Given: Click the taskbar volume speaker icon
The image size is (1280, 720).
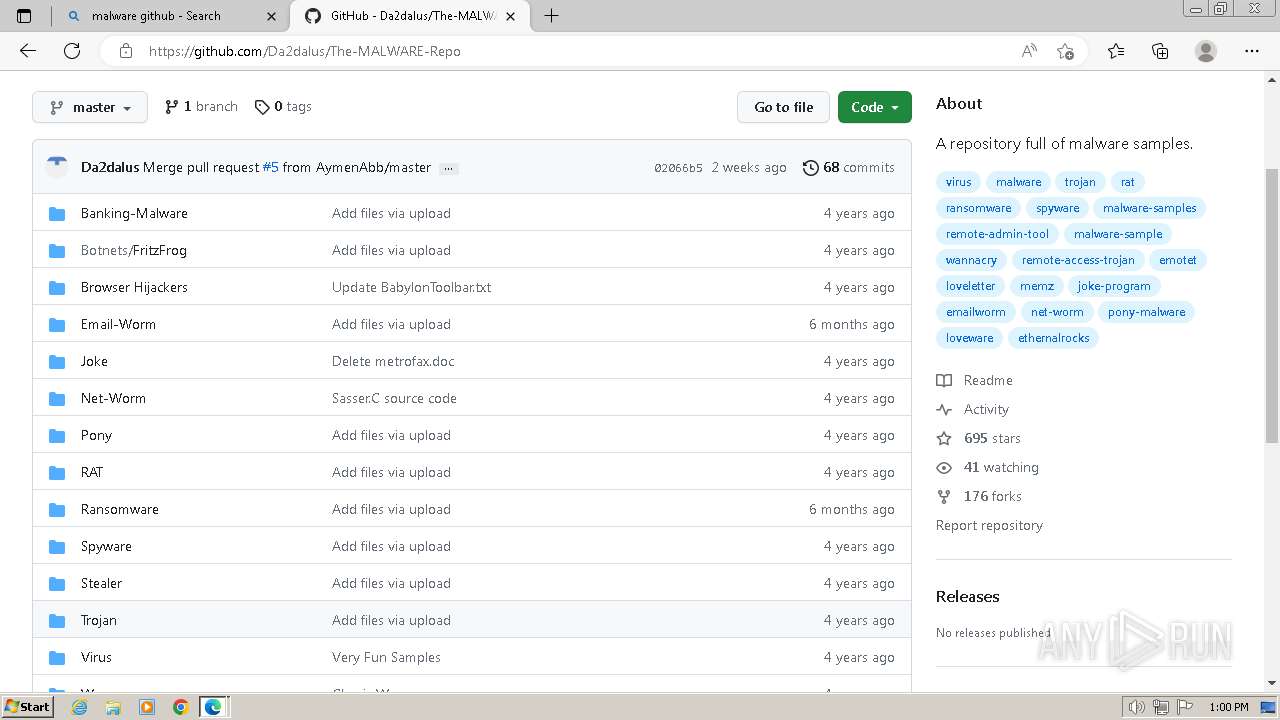Looking at the screenshot, I should [x=1136, y=707].
